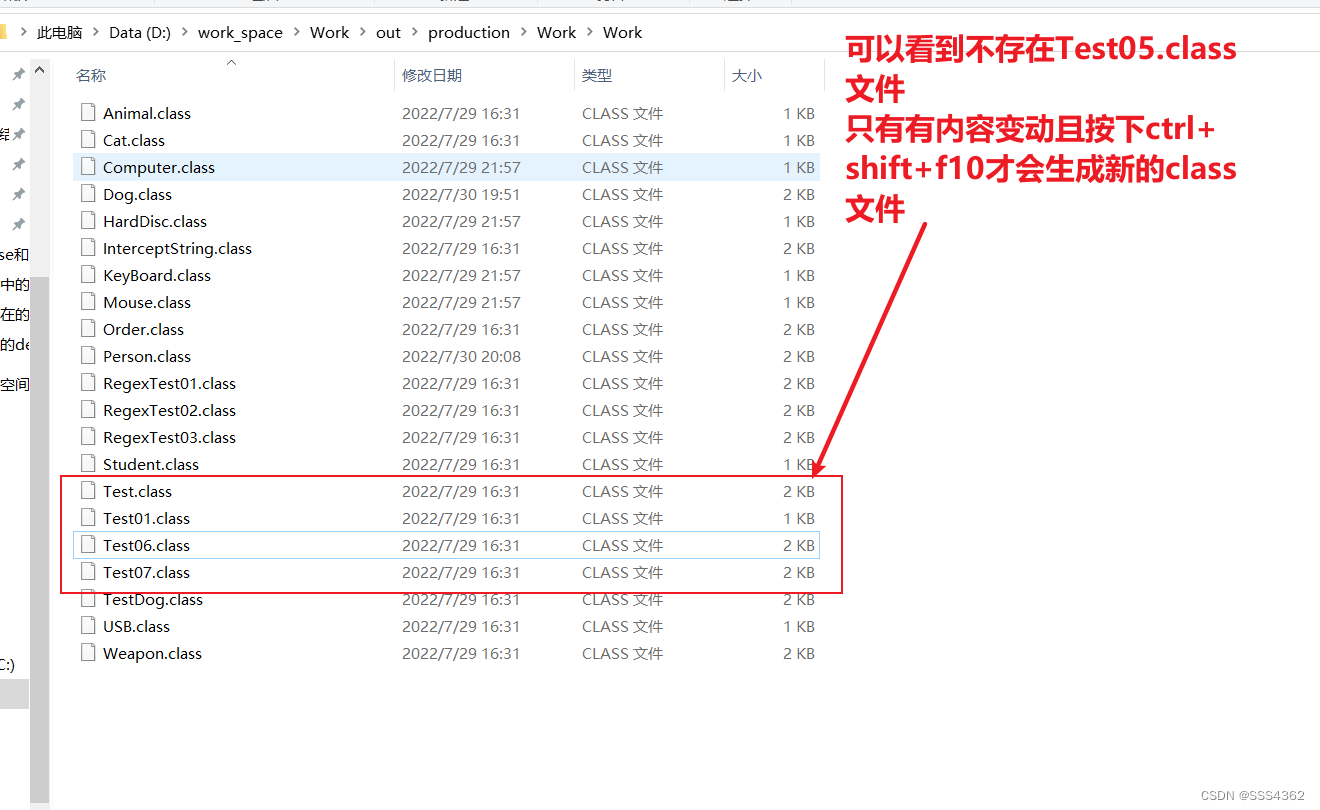This screenshot has height=810, width=1320.
Task: Click the HardDisc.class file icon
Action: pyautogui.click(x=88, y=221)
